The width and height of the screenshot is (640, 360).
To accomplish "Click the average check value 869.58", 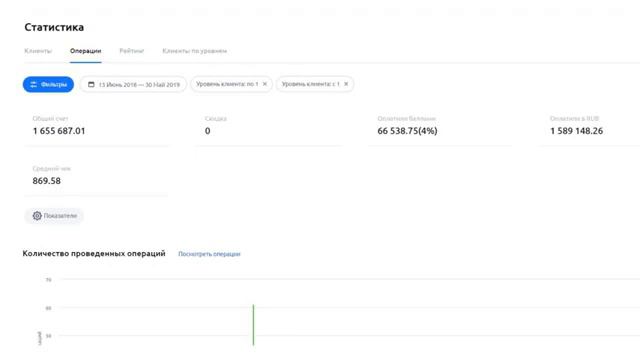I will (47, 181).
